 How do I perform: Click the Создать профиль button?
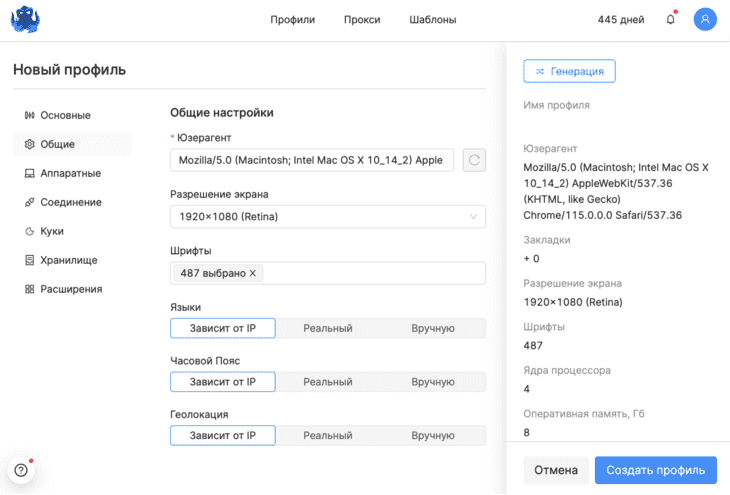click(x=656, y=470)
